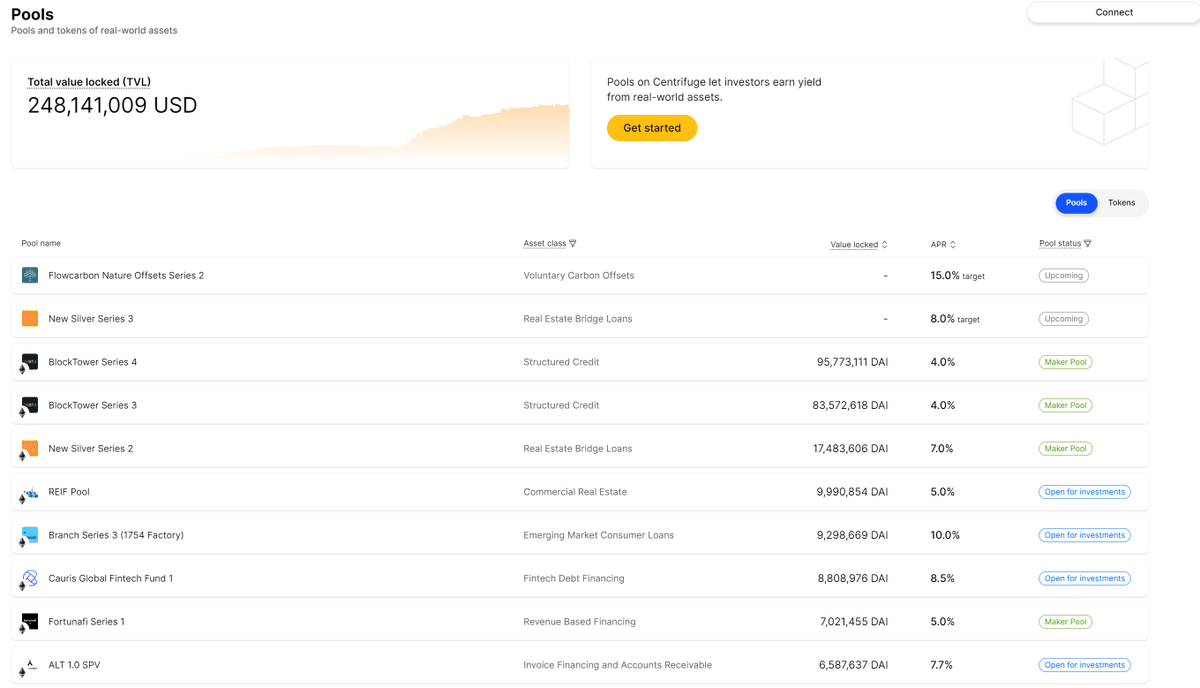
Task: Sort by the APR column header
Action: pos(943,245)
